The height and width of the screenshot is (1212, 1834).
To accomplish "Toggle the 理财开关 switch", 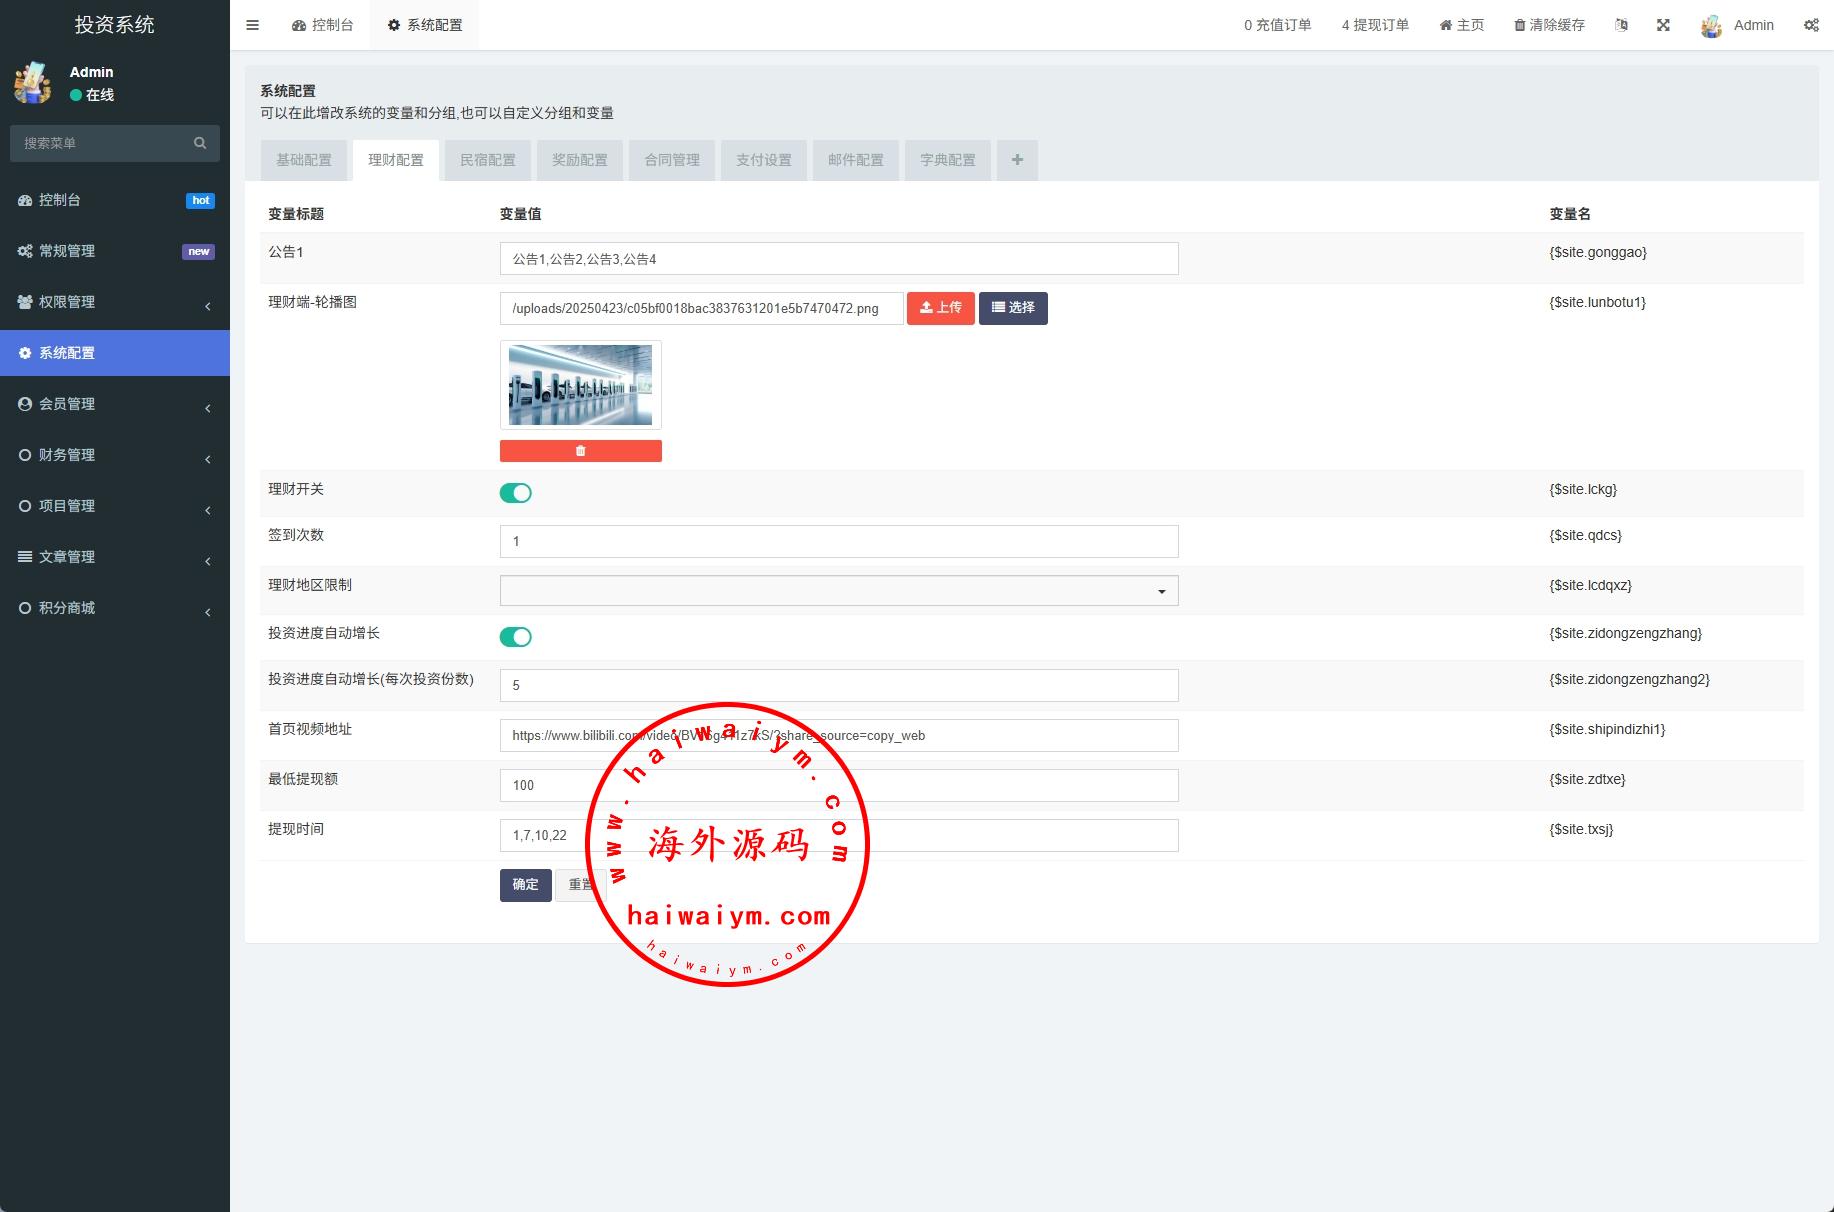I will pyautogui.click(x=516, y=493).
